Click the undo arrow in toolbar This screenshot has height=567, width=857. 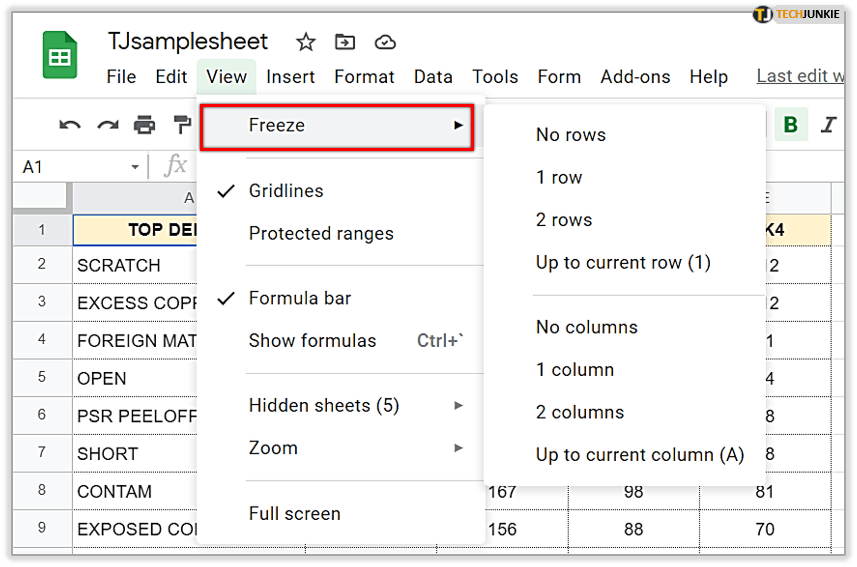pos(70,125)
